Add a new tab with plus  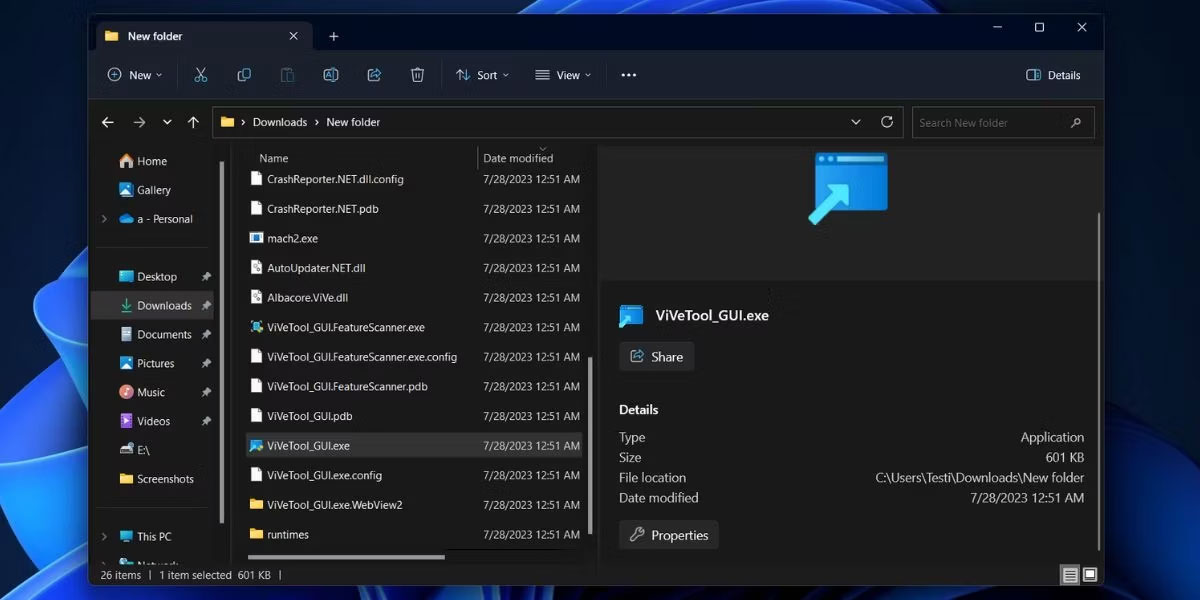click(334, 36)
